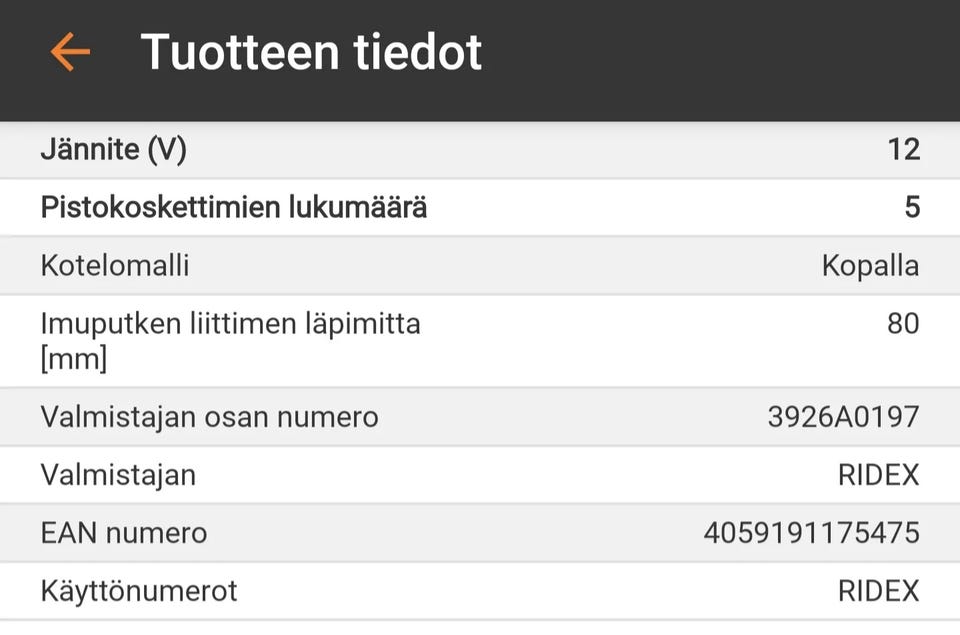This screenshot has height=635, width=960.
Task: Select Pistokoskettimien lukumäärä label
Action: pyautogui.click(x=234, y=208)
